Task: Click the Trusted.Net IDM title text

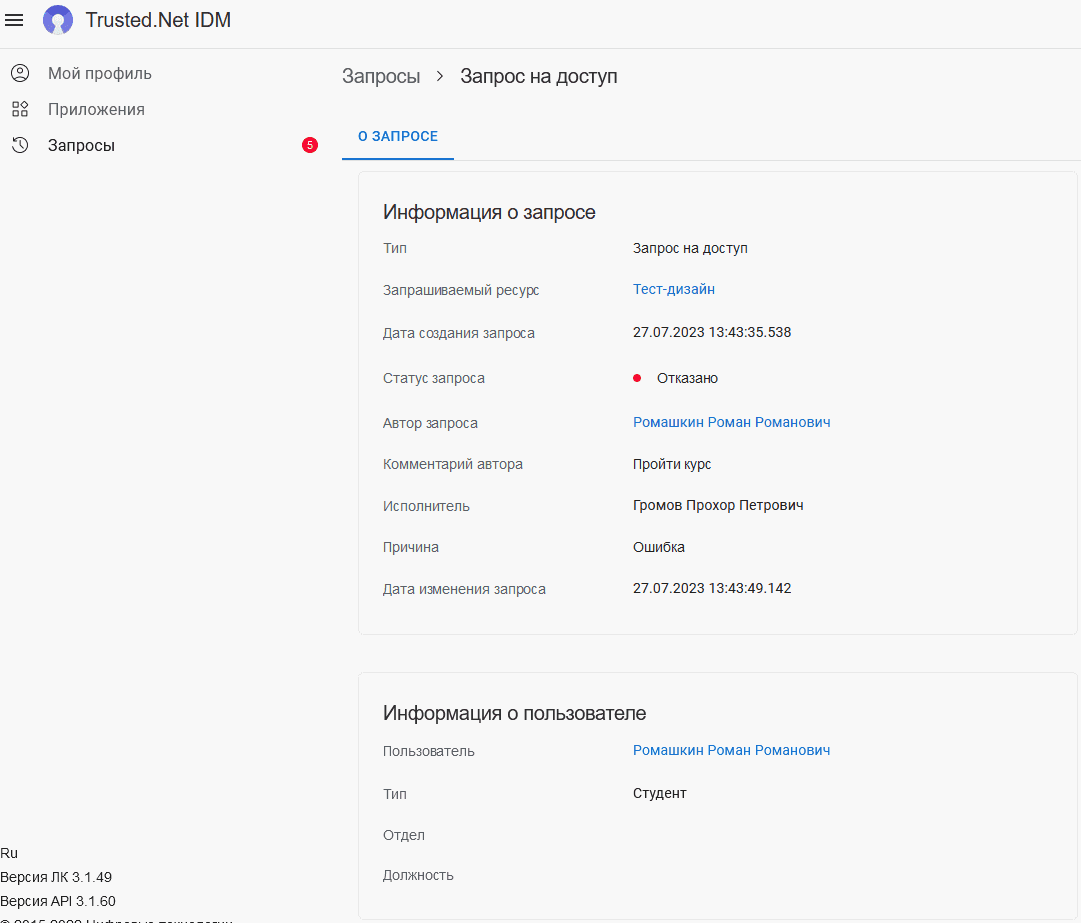Action: [158, 20]
